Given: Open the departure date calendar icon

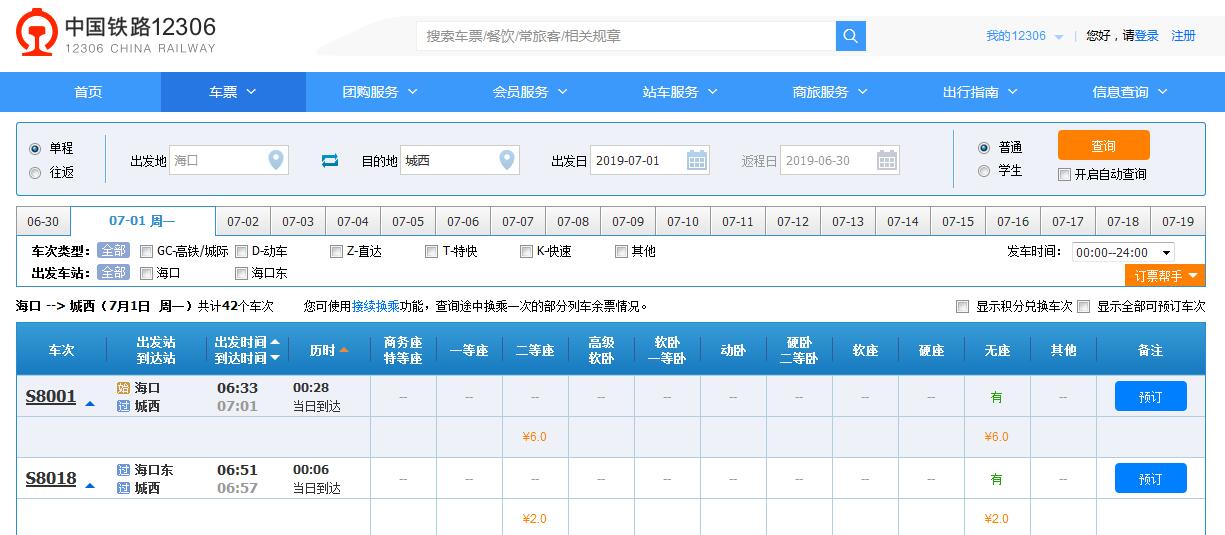Looking at the screenshot, I should tap(696, 160).
